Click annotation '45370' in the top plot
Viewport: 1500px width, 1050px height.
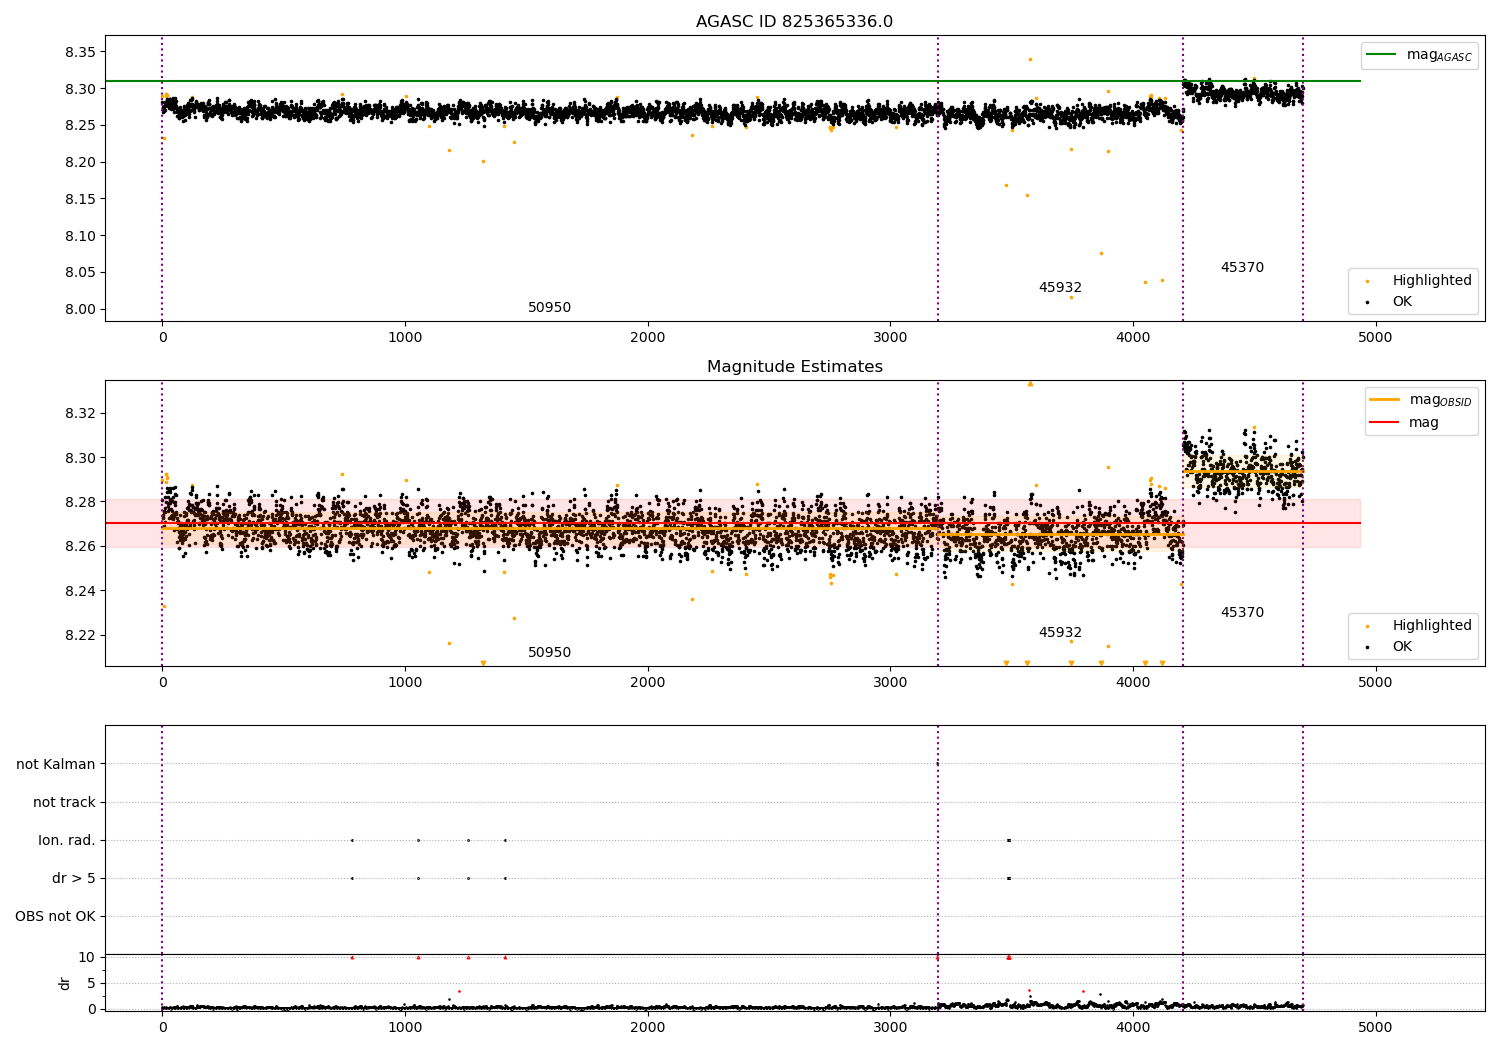coord(1242,268)
